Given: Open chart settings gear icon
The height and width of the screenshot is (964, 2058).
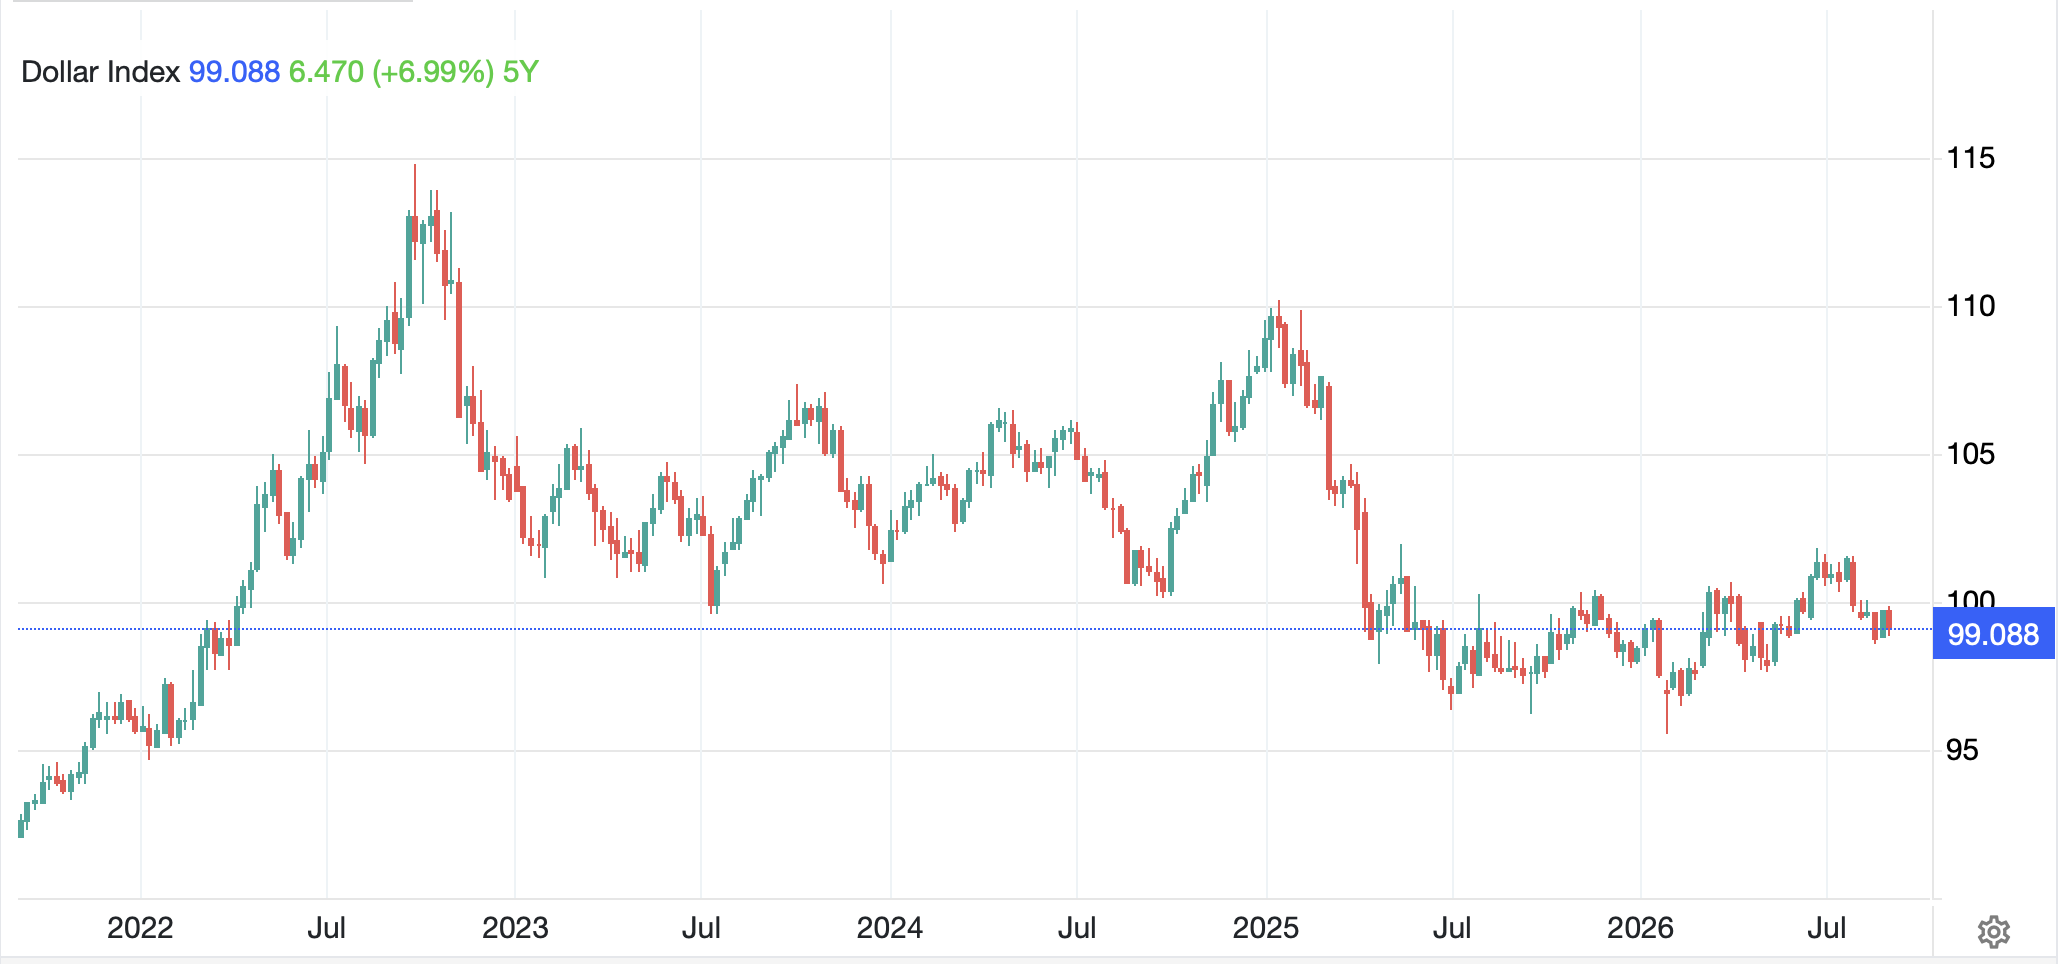Looking at the screenshot, I should (1993, 931).
